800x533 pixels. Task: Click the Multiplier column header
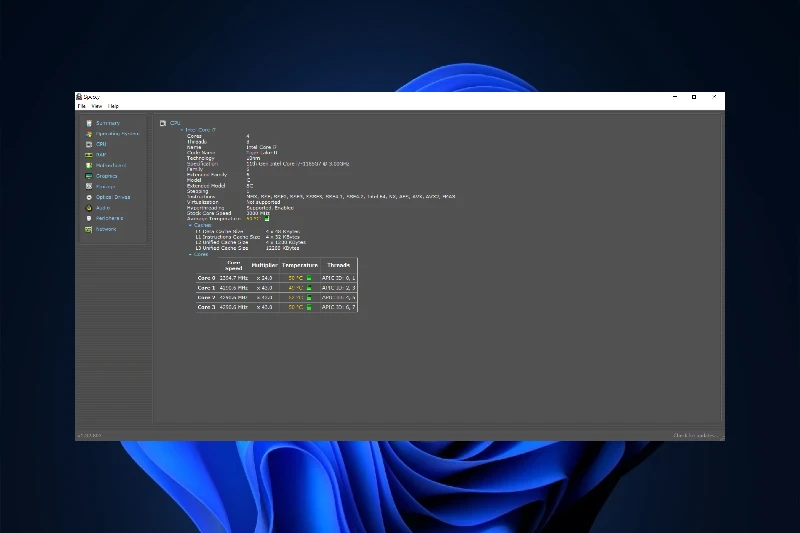pyautogui.click(x=264, y=265)
